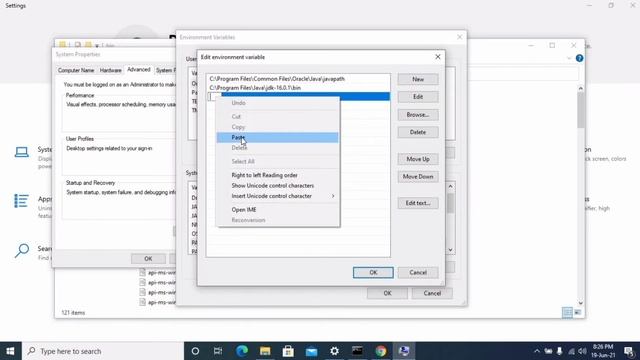The height and width of the screenshot is (360, 640).
Task: Launch Microsoft Edge from taskbar
Action: coord(242,351)
